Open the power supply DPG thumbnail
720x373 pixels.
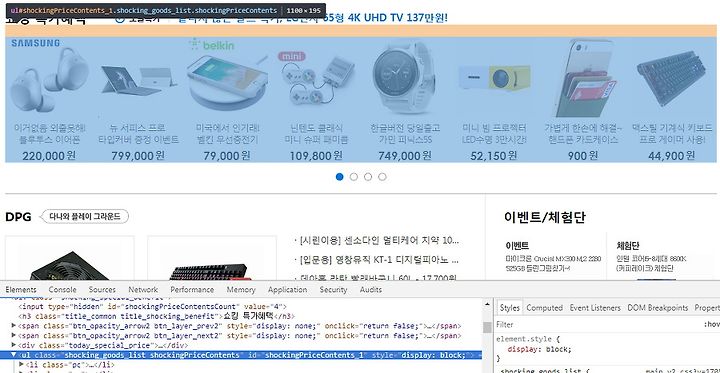[x=70, y=258]
